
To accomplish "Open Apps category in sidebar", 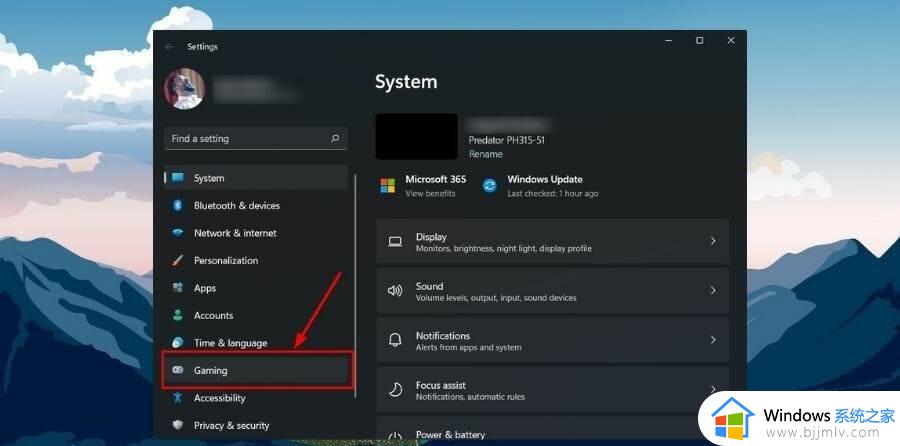I will [256, 288].
